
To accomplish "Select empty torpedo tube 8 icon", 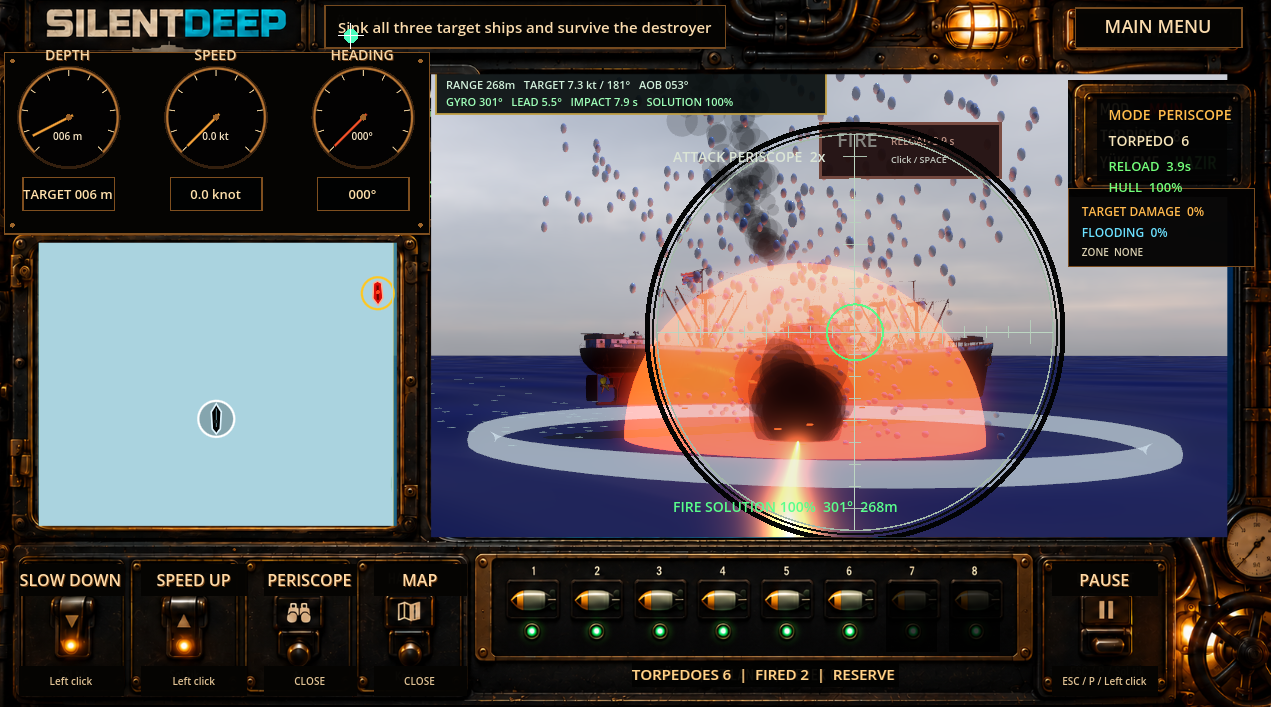I will point(976,600).
